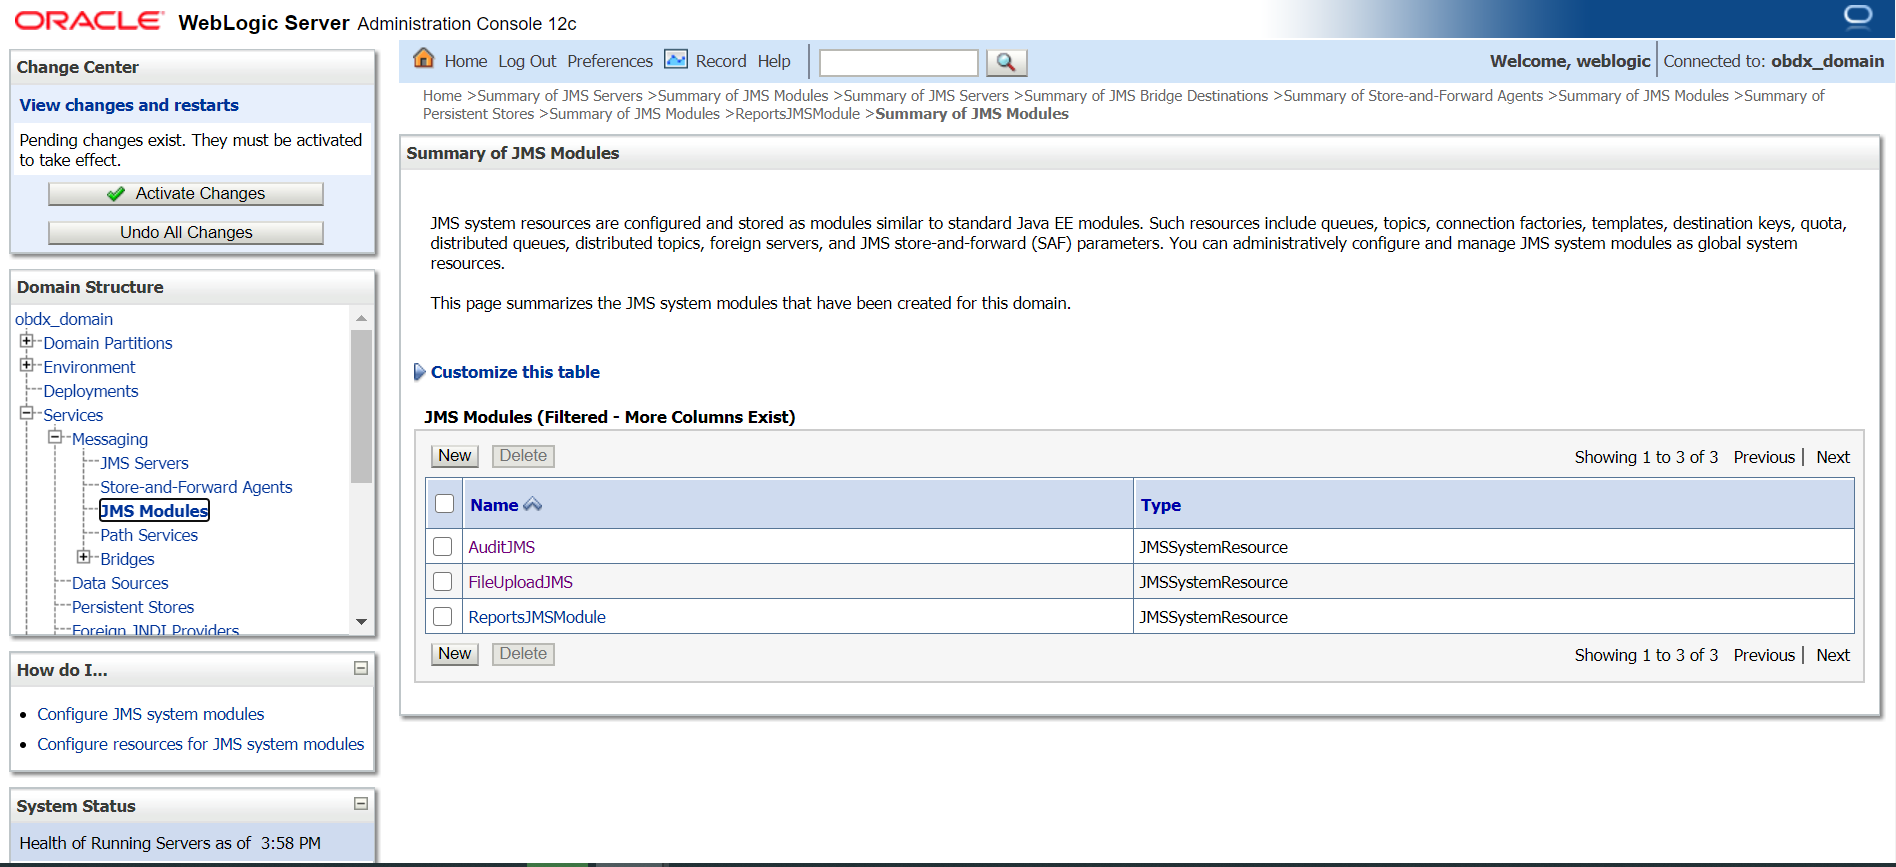The image size is (1896, 867).
Task: Open the Help menu item
Action: click(774, 61)
